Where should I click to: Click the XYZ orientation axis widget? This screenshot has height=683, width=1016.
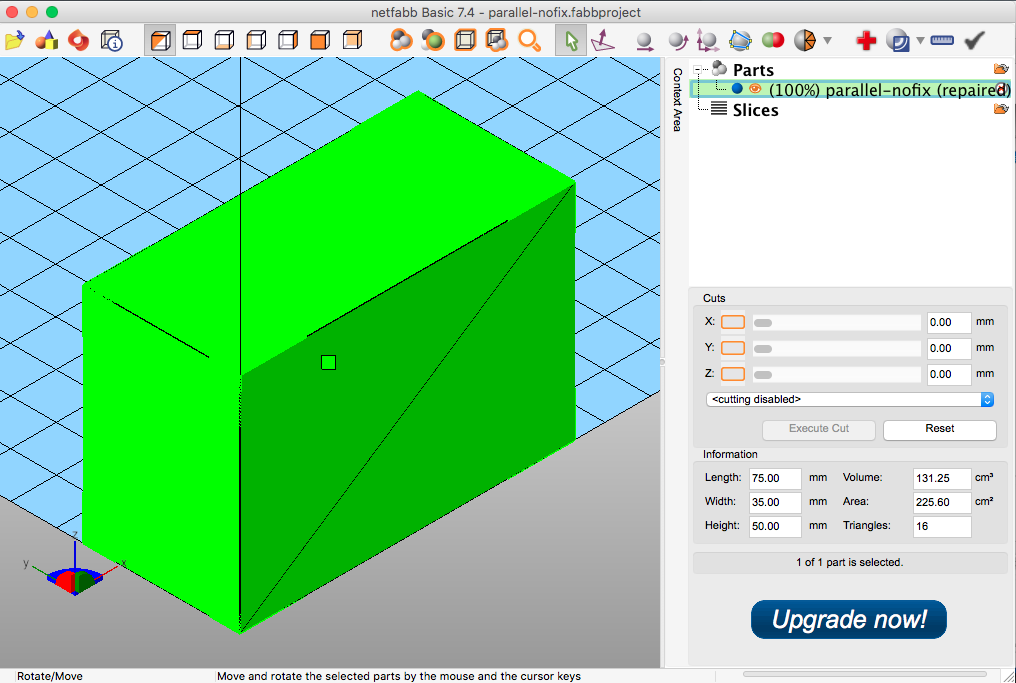(73, 566)
